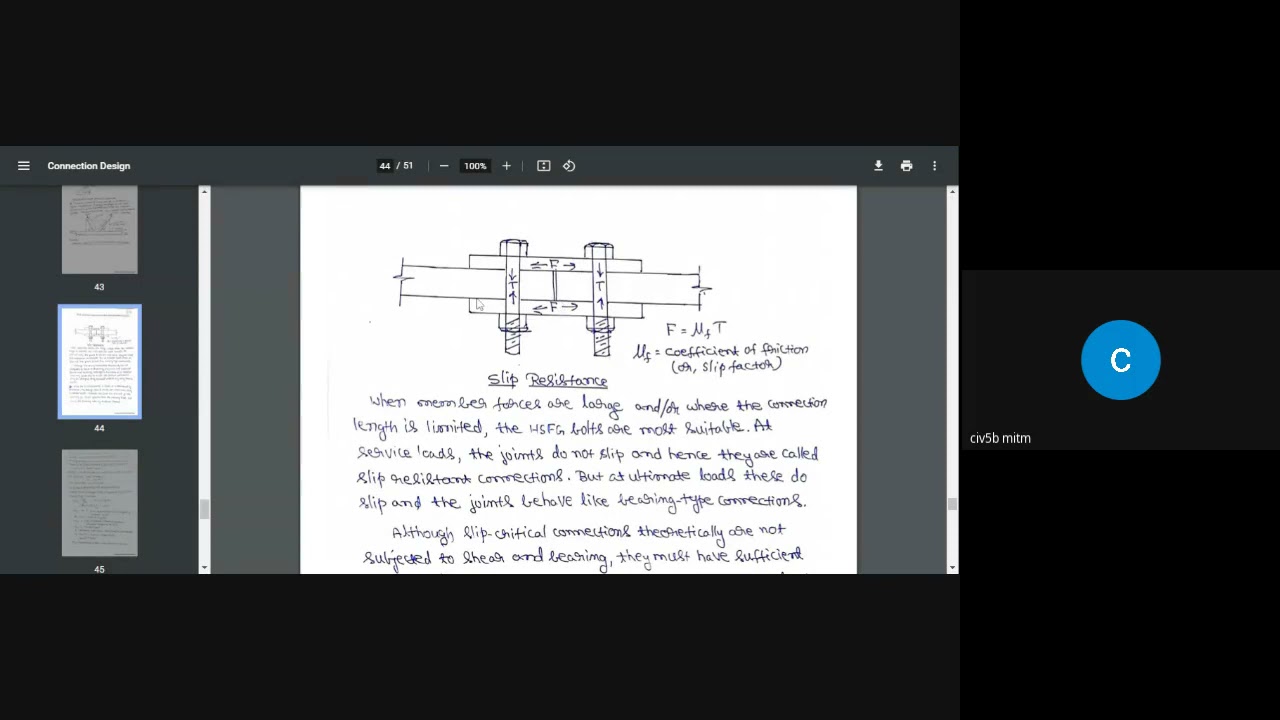Click the fit to page icon

pyautogui.click(x=544, y=166)
